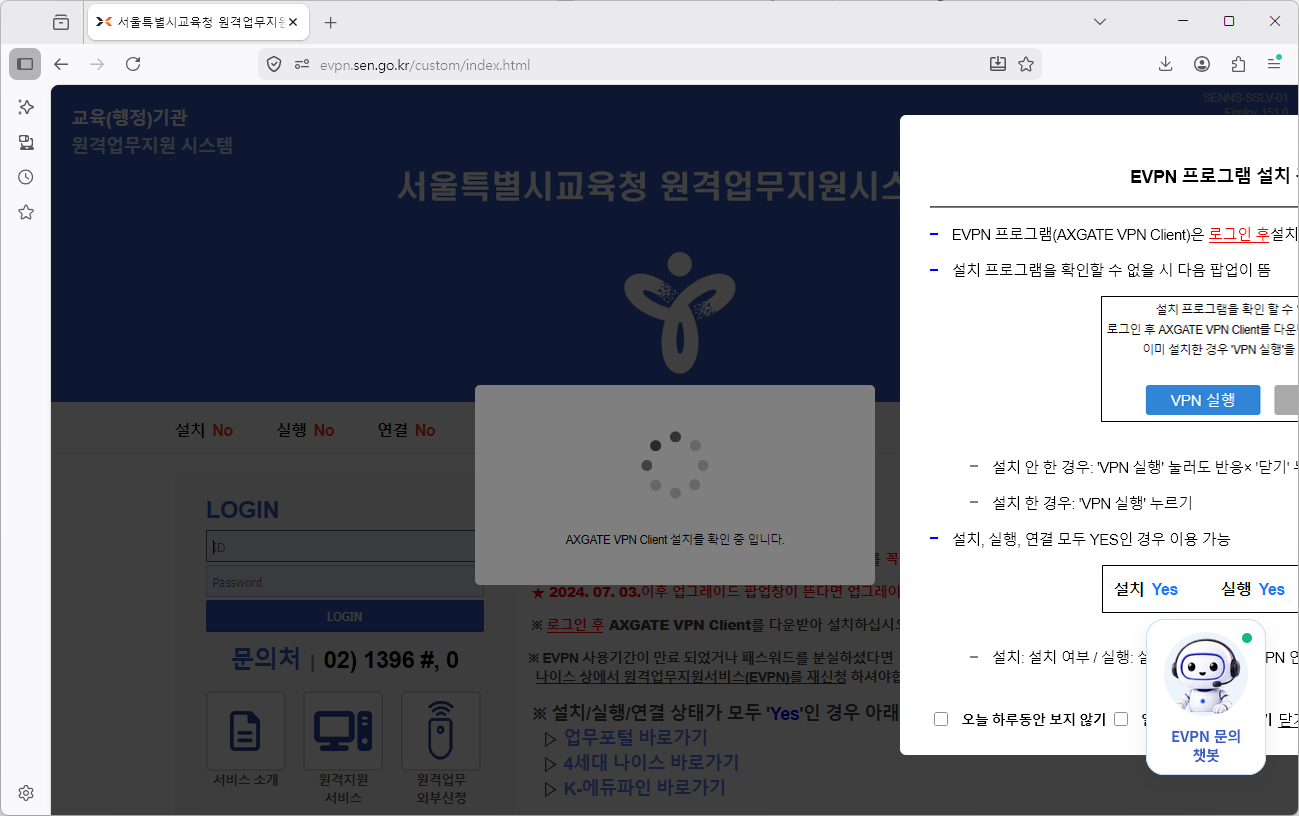Click the address bar URL evpn.sen.go.kr

point(425,65)
